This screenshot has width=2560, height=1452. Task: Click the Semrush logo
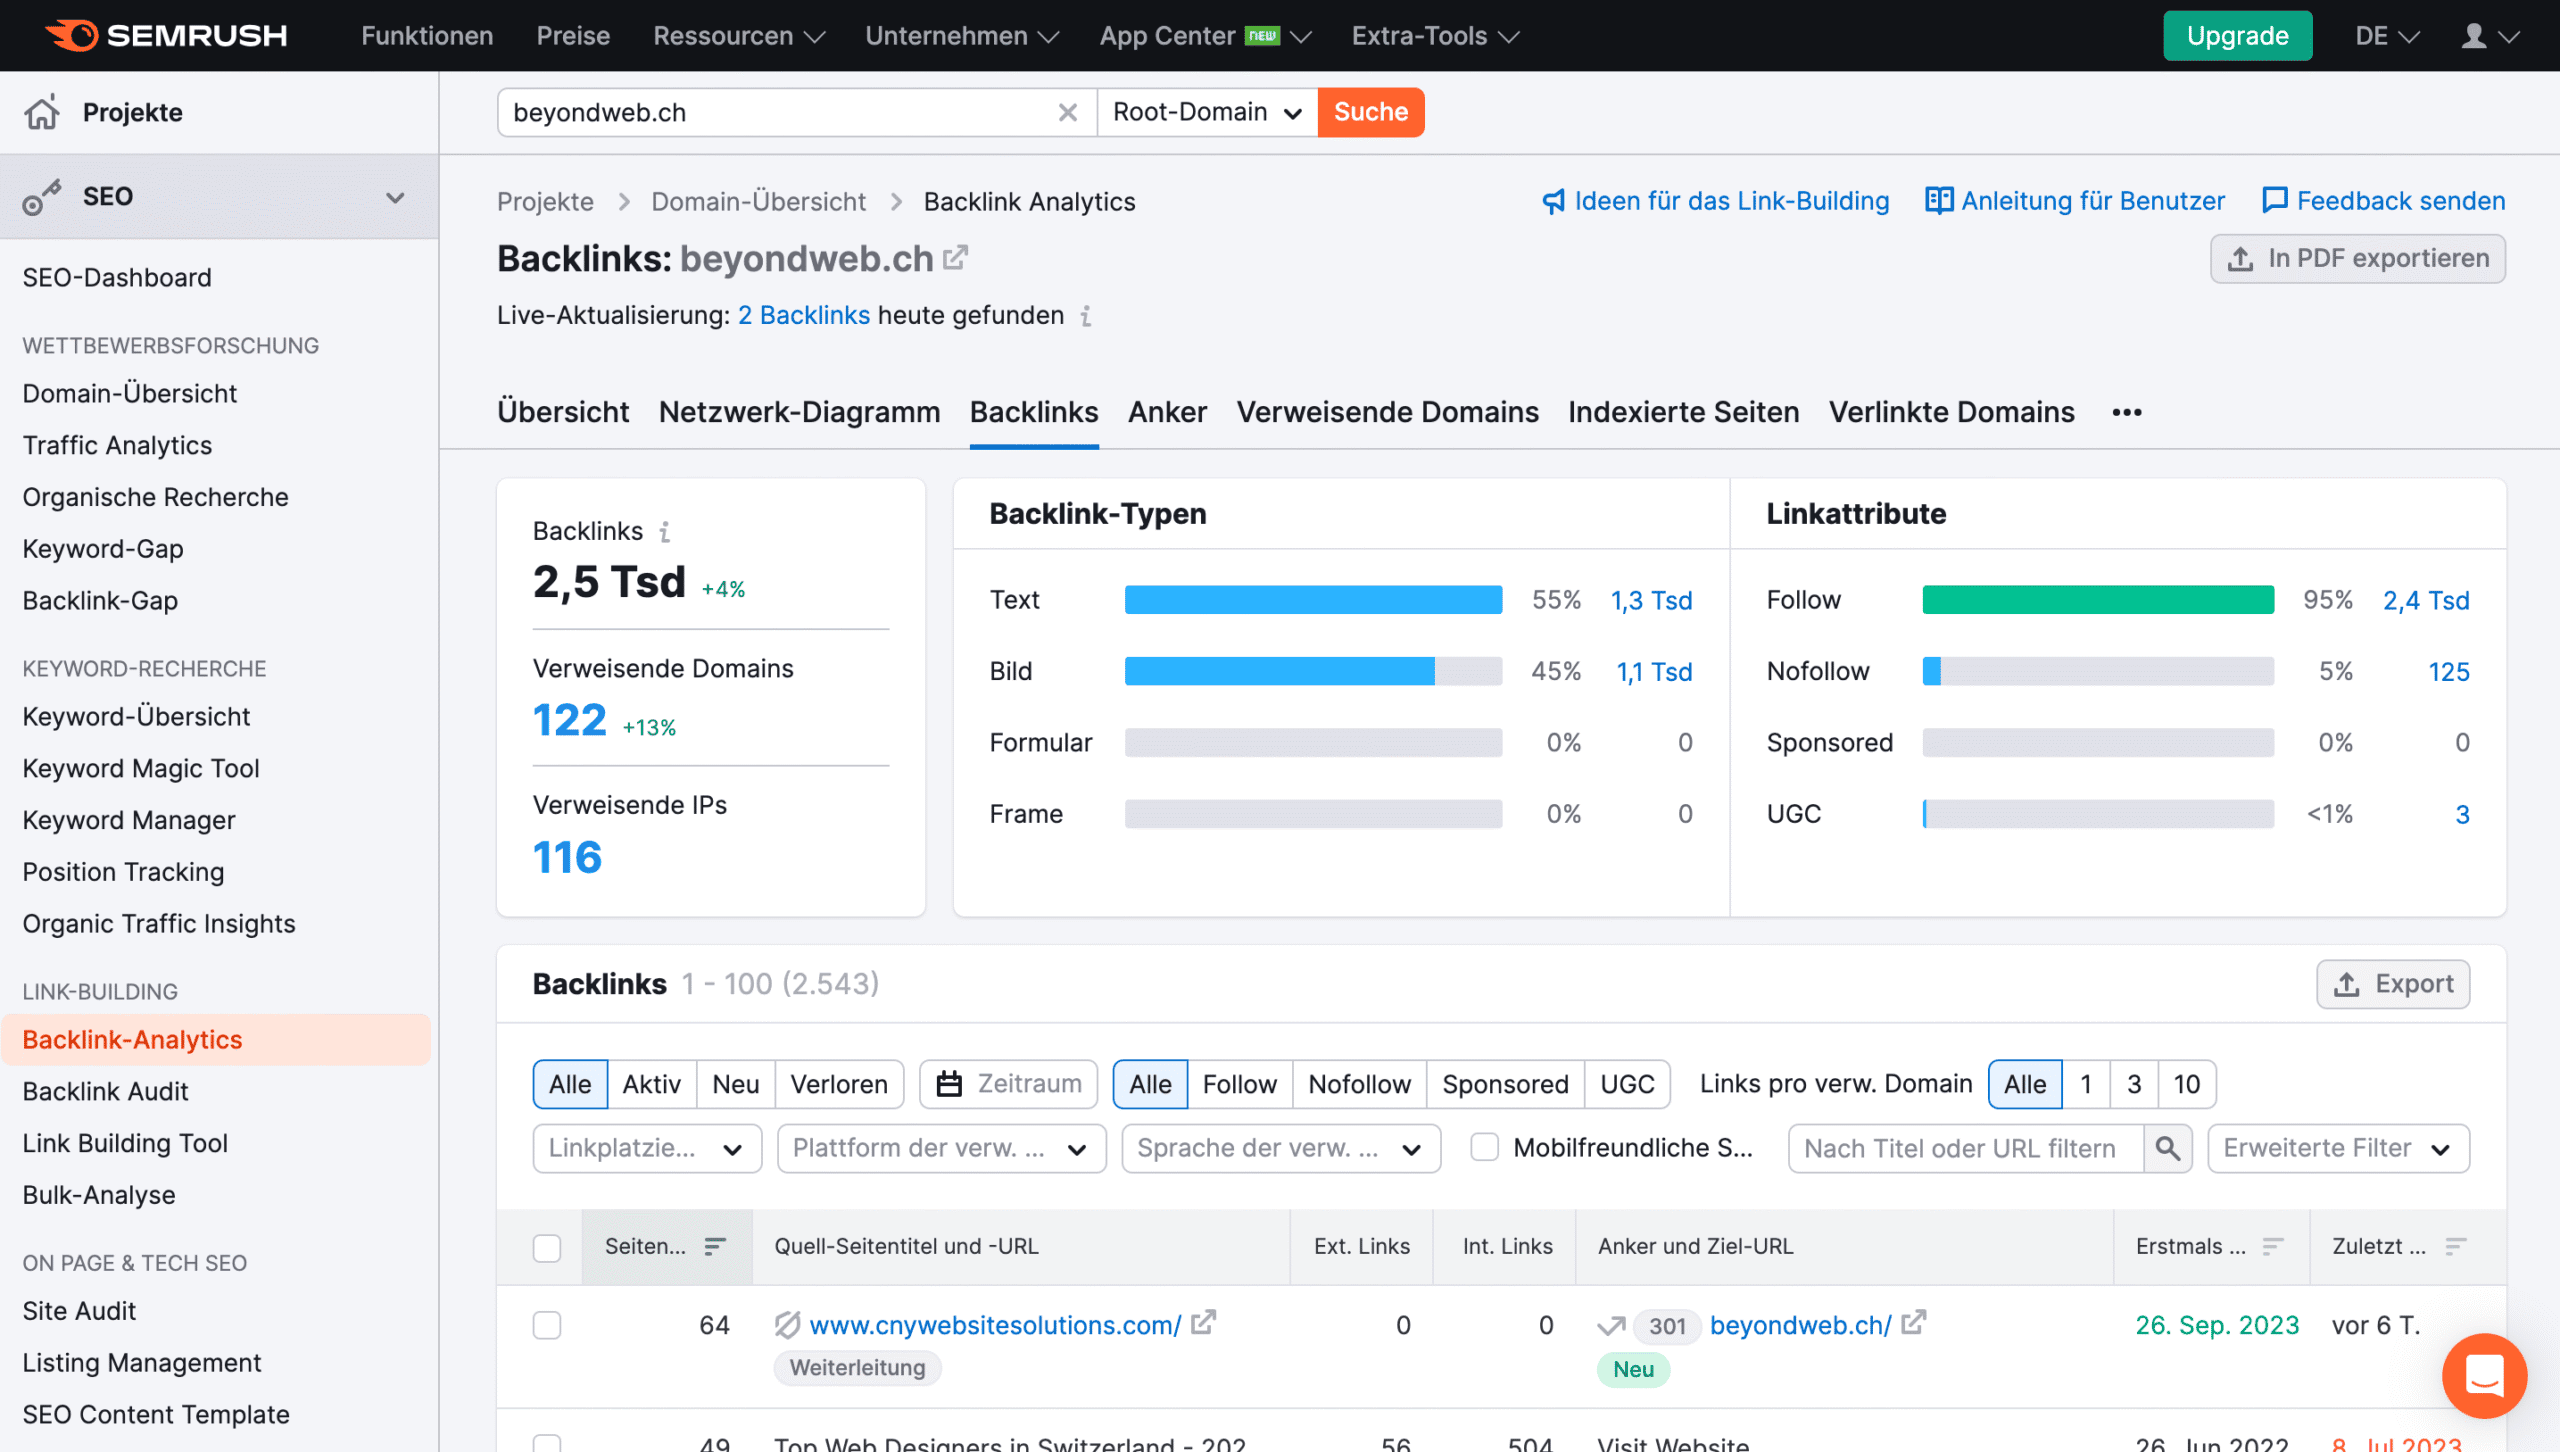tap(166, 35)
